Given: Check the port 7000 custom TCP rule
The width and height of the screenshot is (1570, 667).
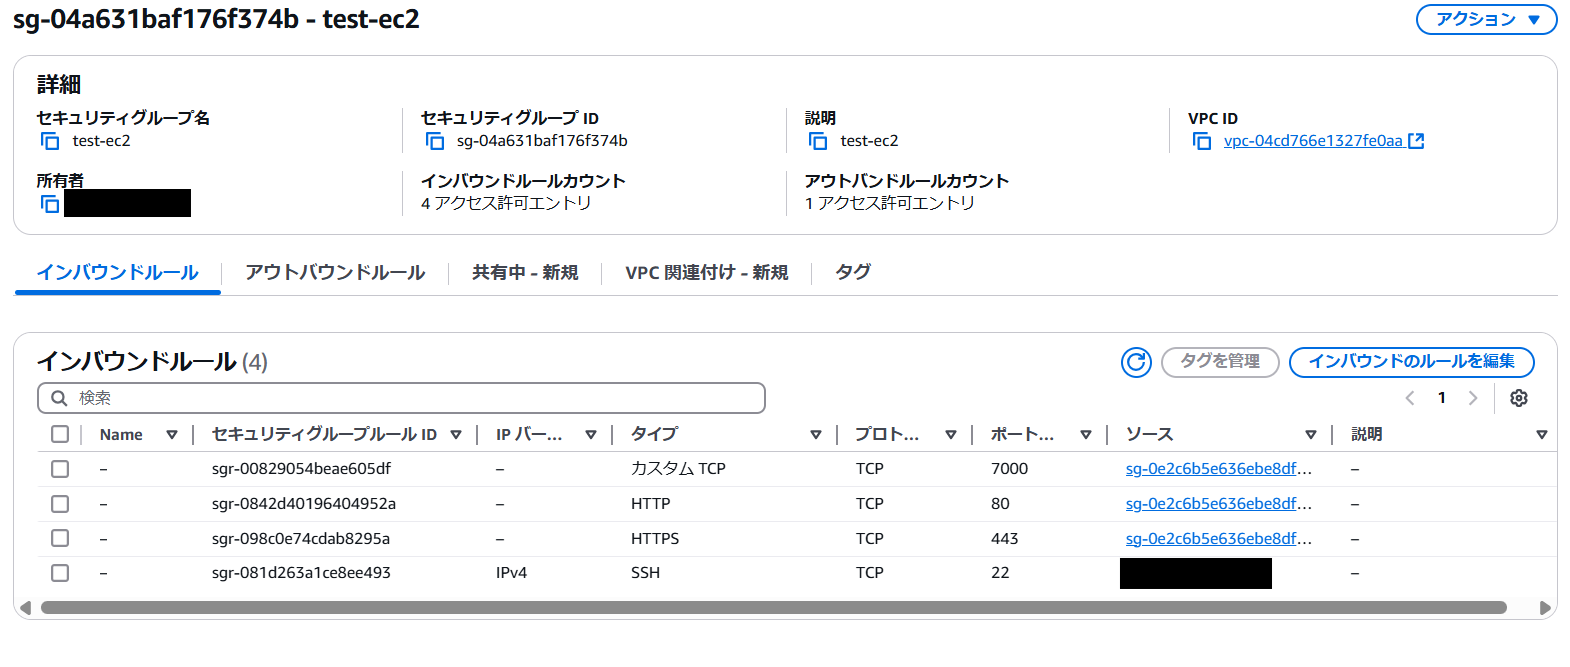Looking at the screenshot, I should (x=60, y=469).
